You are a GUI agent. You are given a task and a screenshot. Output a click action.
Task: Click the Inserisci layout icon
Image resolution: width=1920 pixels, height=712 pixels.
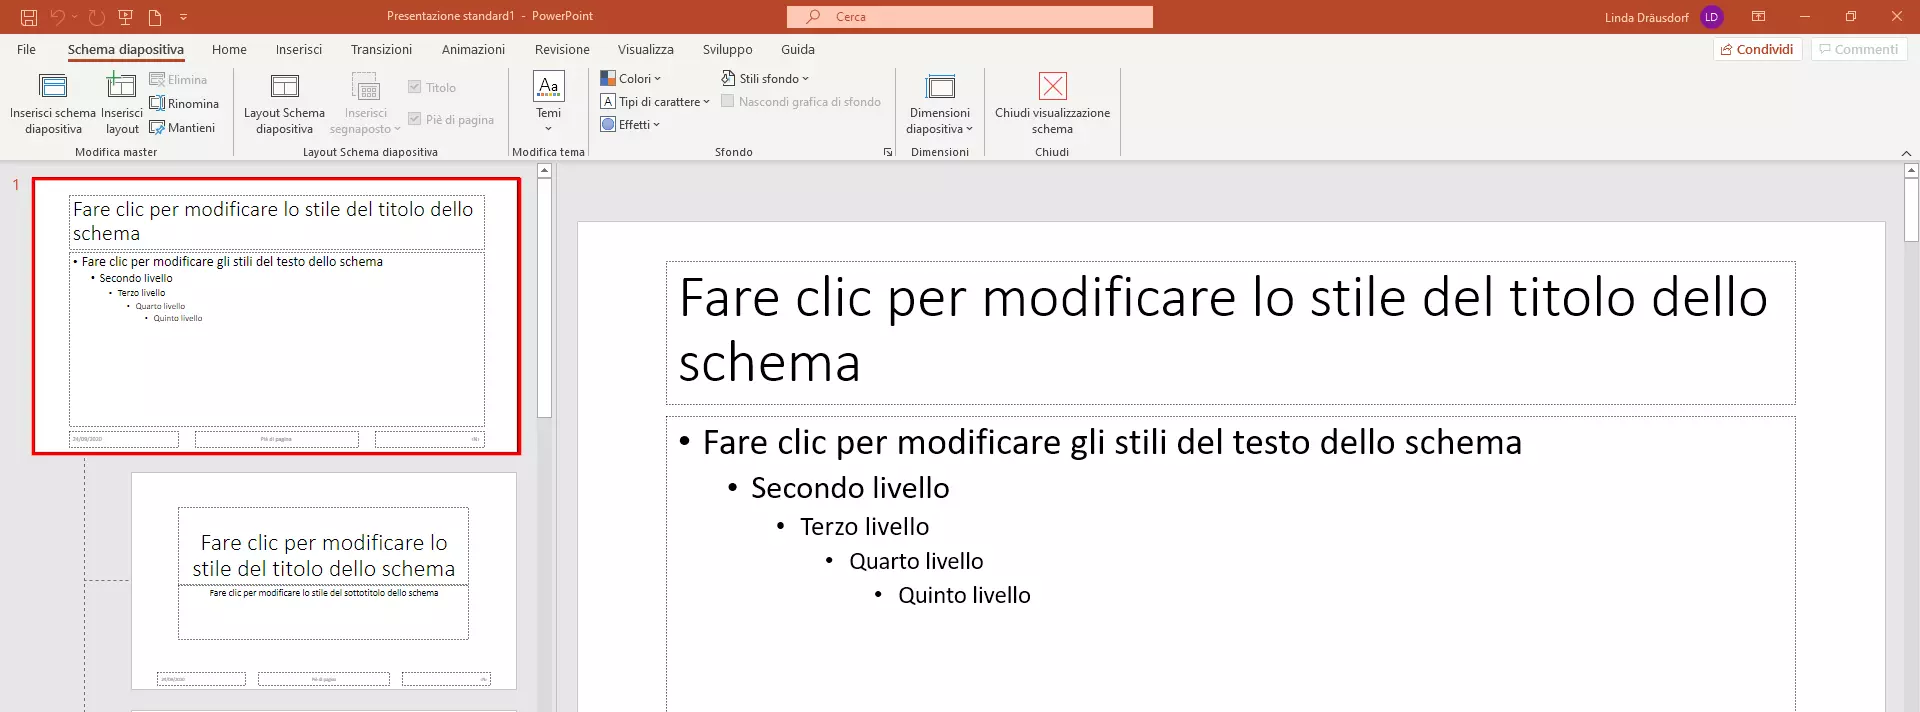coord(121,87)
